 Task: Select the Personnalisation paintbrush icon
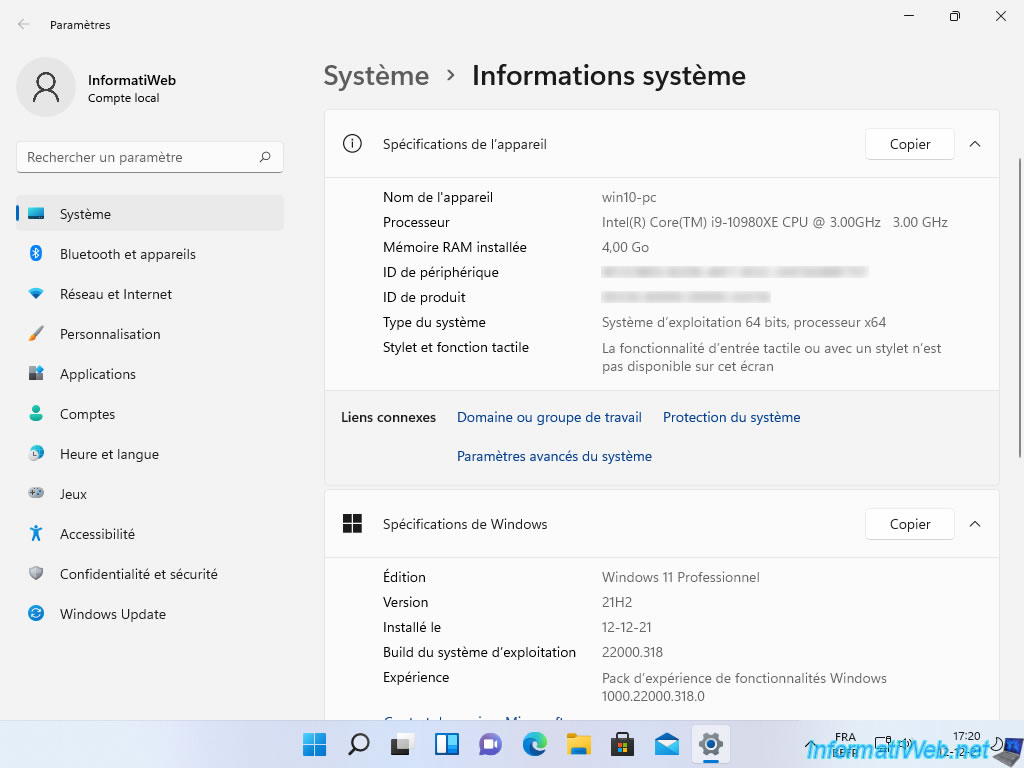[36, 334]
